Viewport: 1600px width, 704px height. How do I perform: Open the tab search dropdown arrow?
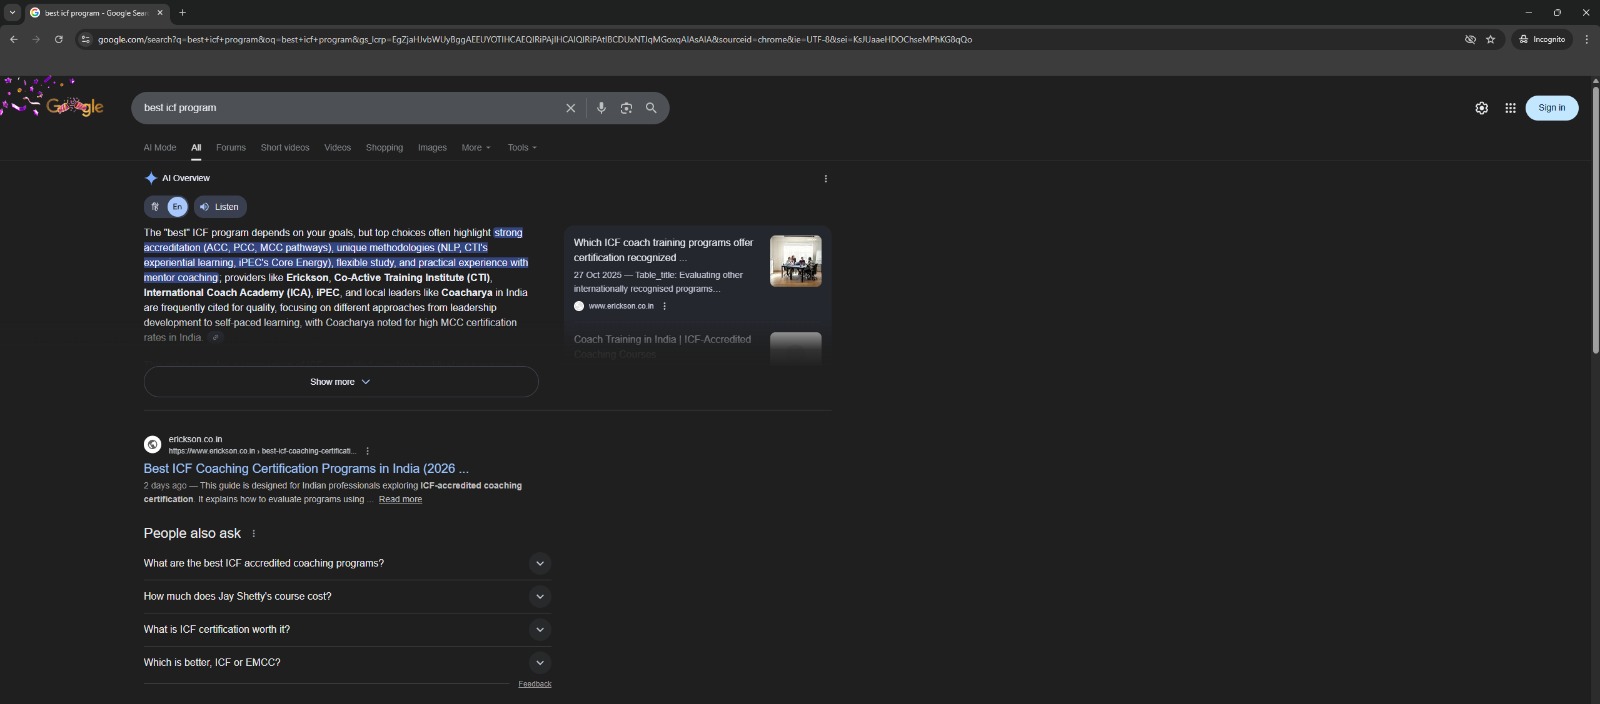[12, 12]
